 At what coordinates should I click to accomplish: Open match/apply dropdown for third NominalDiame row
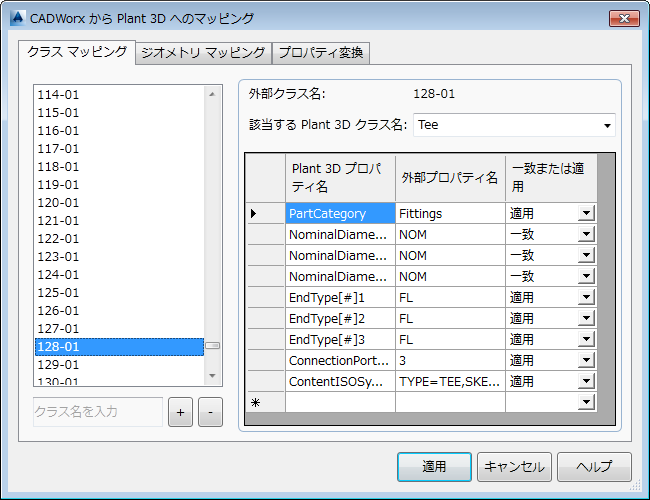coord(586,277)
